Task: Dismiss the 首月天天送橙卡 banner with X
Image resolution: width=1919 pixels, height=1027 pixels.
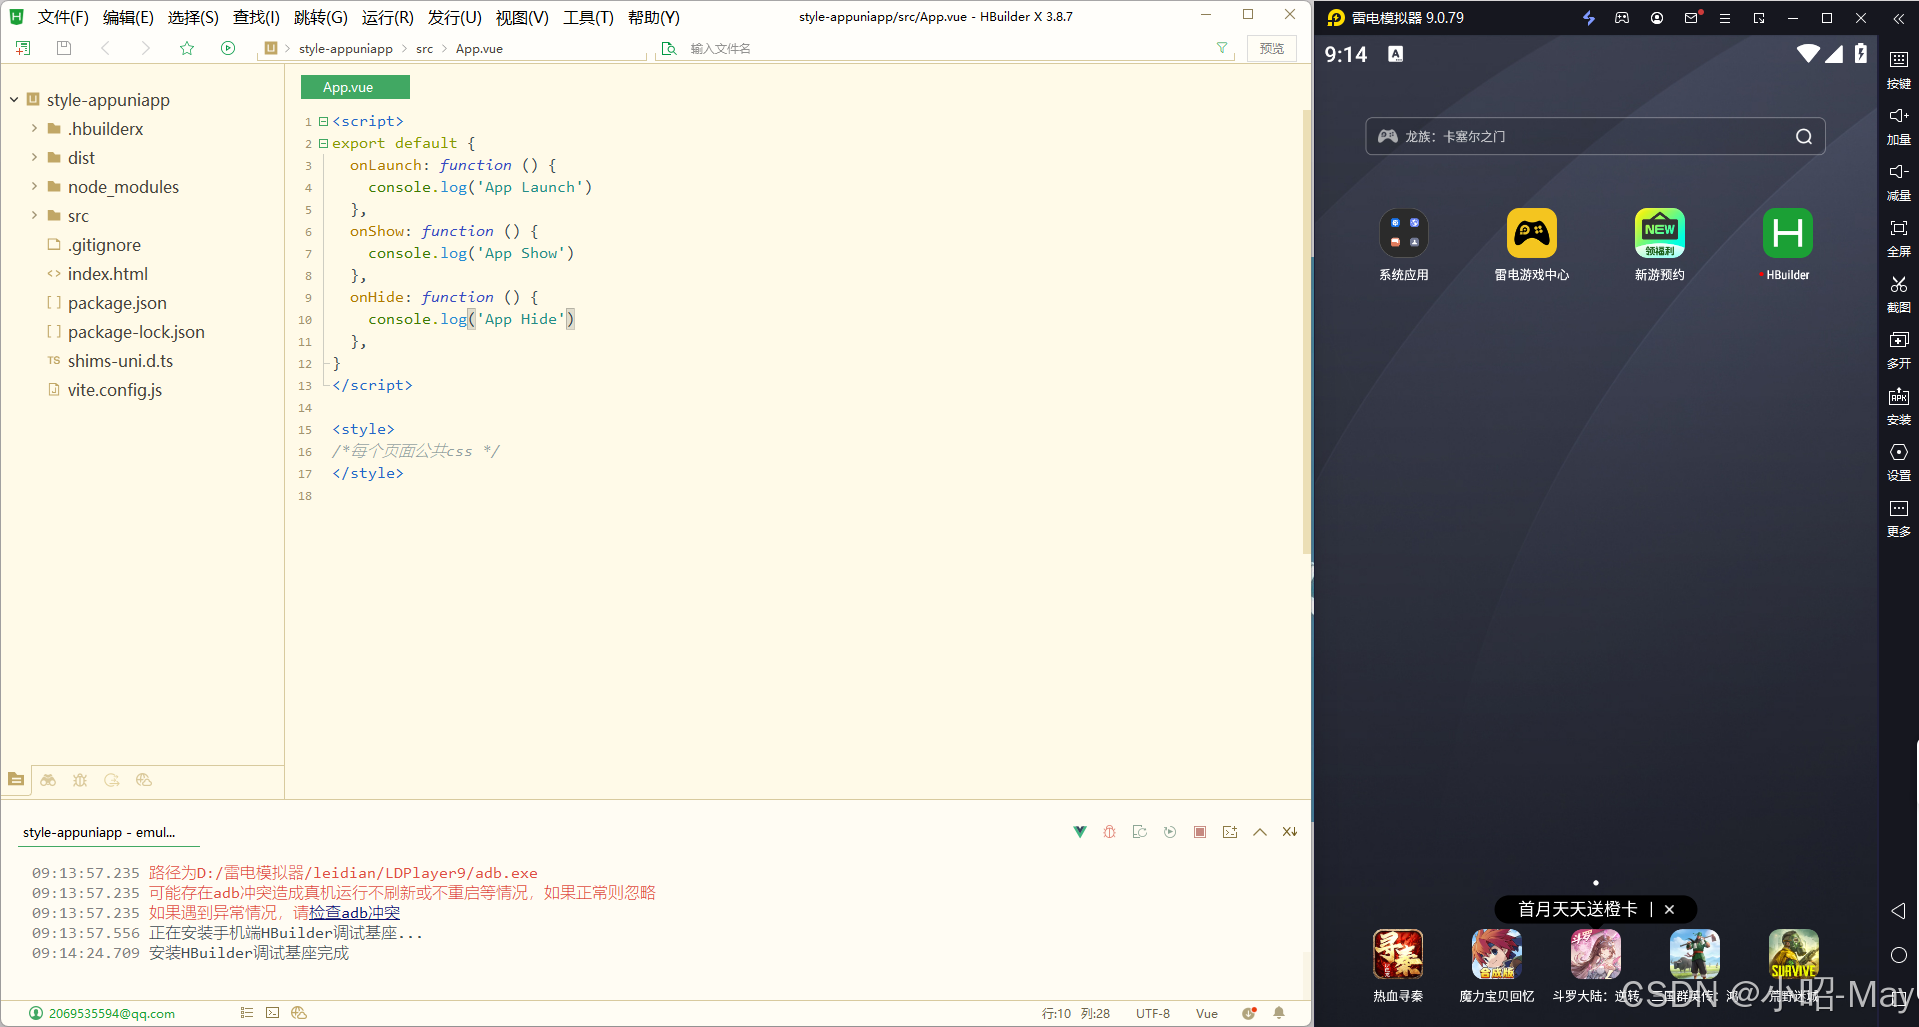Action: [x=1669, y=909]
